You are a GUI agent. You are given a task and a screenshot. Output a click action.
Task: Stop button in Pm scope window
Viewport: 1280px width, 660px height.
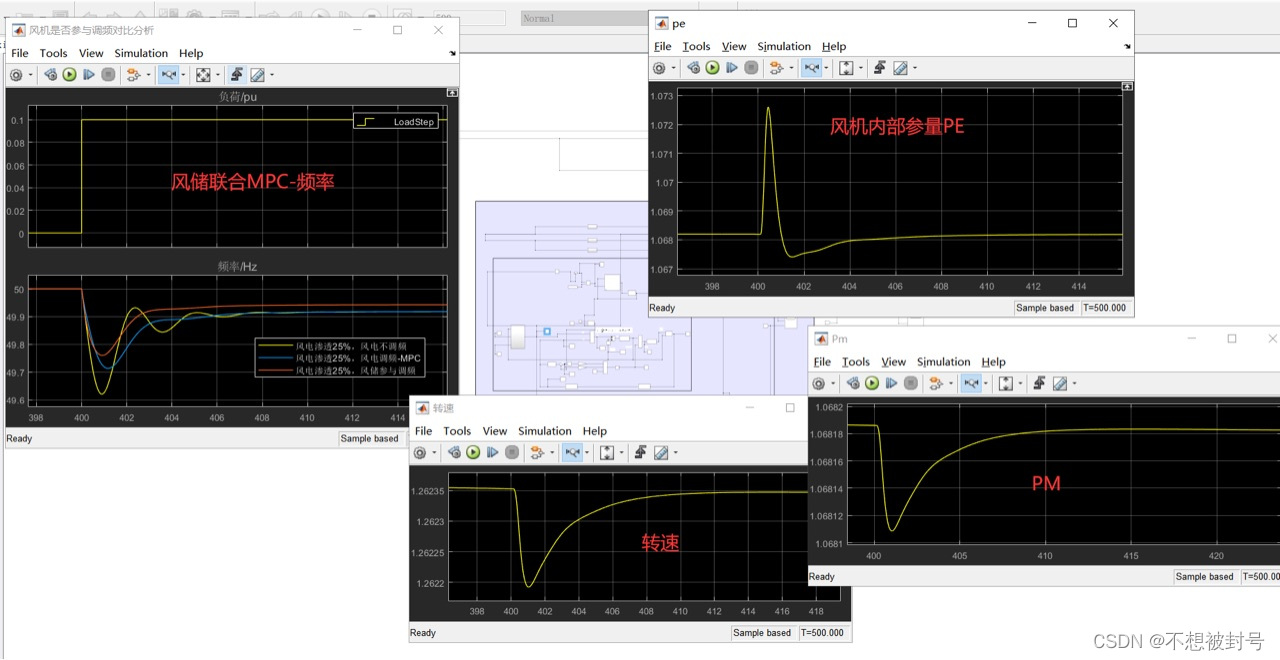click(x=911, y=383)
